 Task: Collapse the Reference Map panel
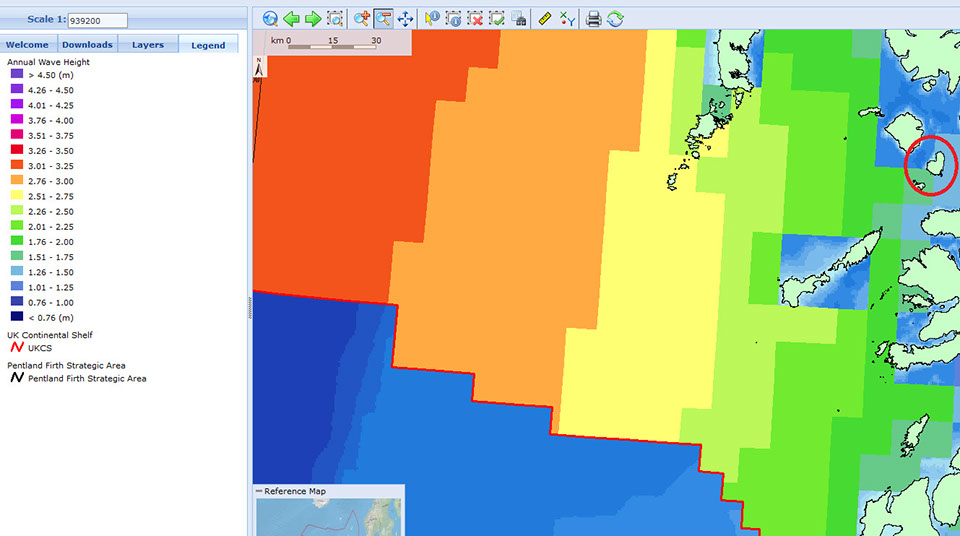(x=259, y=492)
